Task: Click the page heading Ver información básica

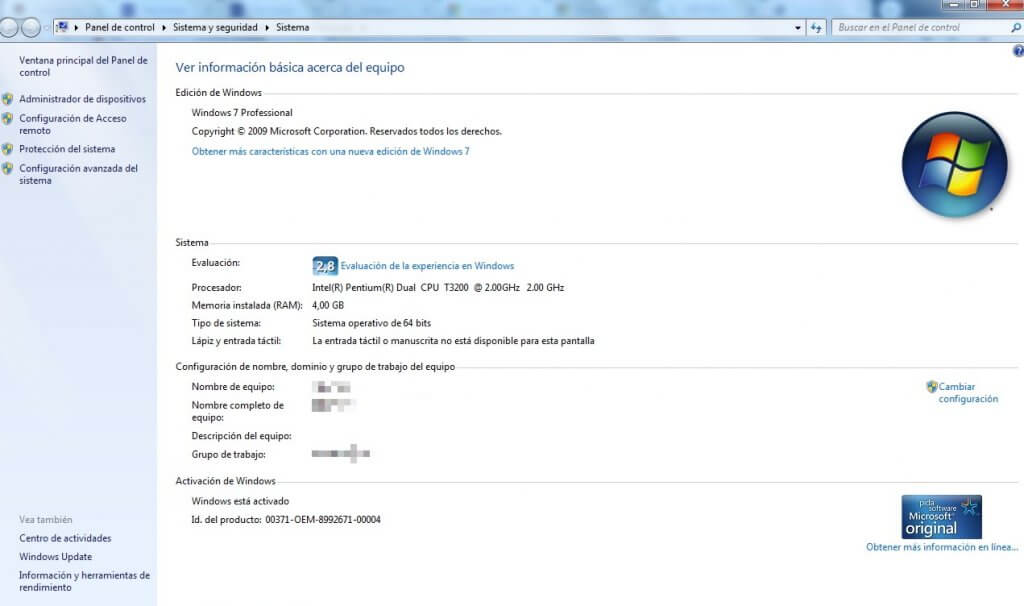Action: pyautogui.click(x=290, y=67)
